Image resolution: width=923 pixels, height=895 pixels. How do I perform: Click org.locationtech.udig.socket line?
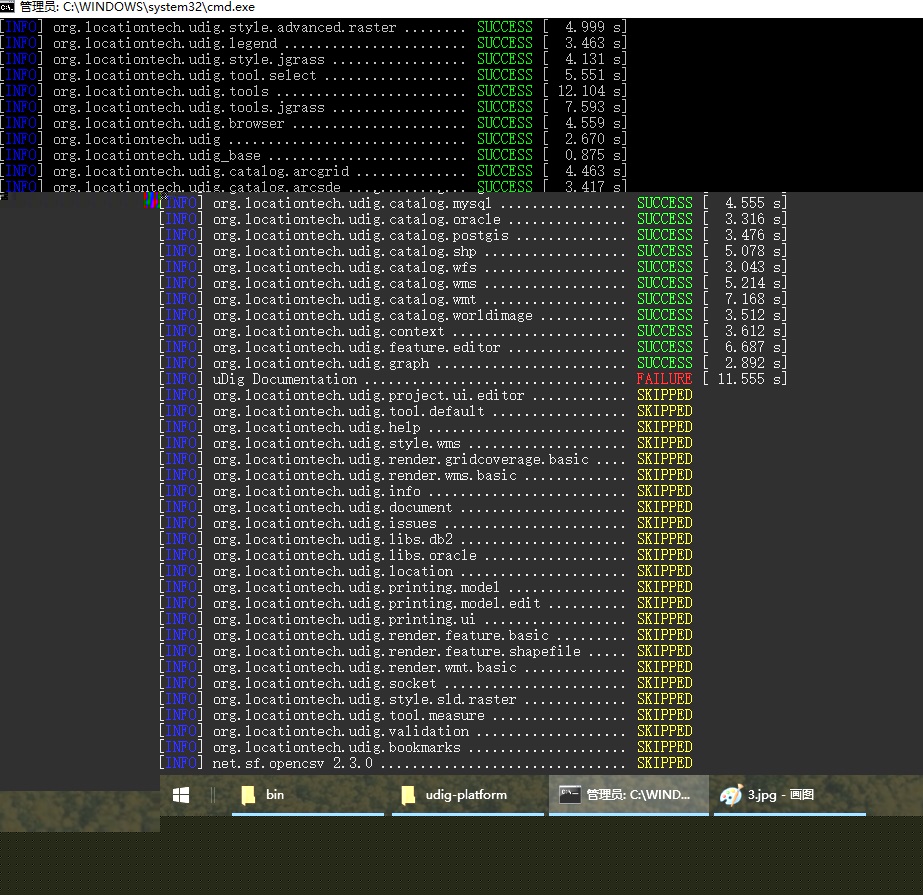tap(426, 682)
